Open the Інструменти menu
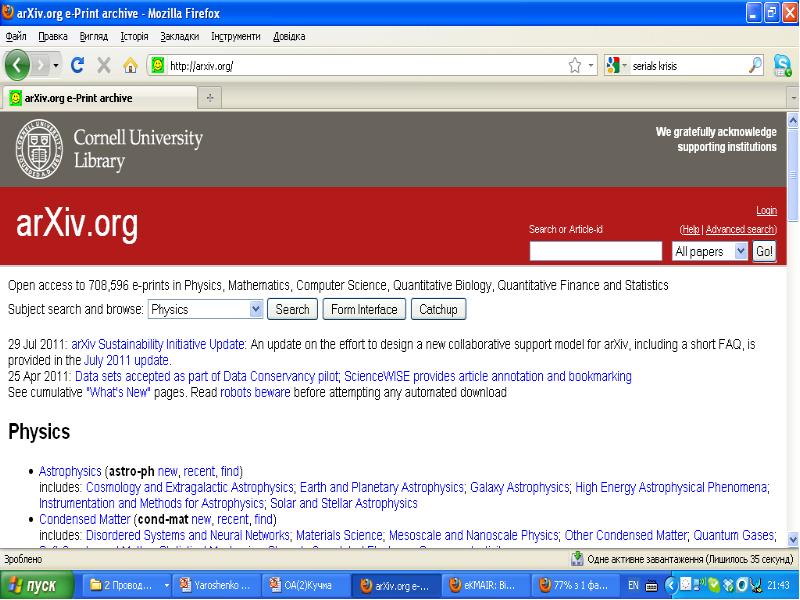Viewport: 800px width, 600px height. 236,36
